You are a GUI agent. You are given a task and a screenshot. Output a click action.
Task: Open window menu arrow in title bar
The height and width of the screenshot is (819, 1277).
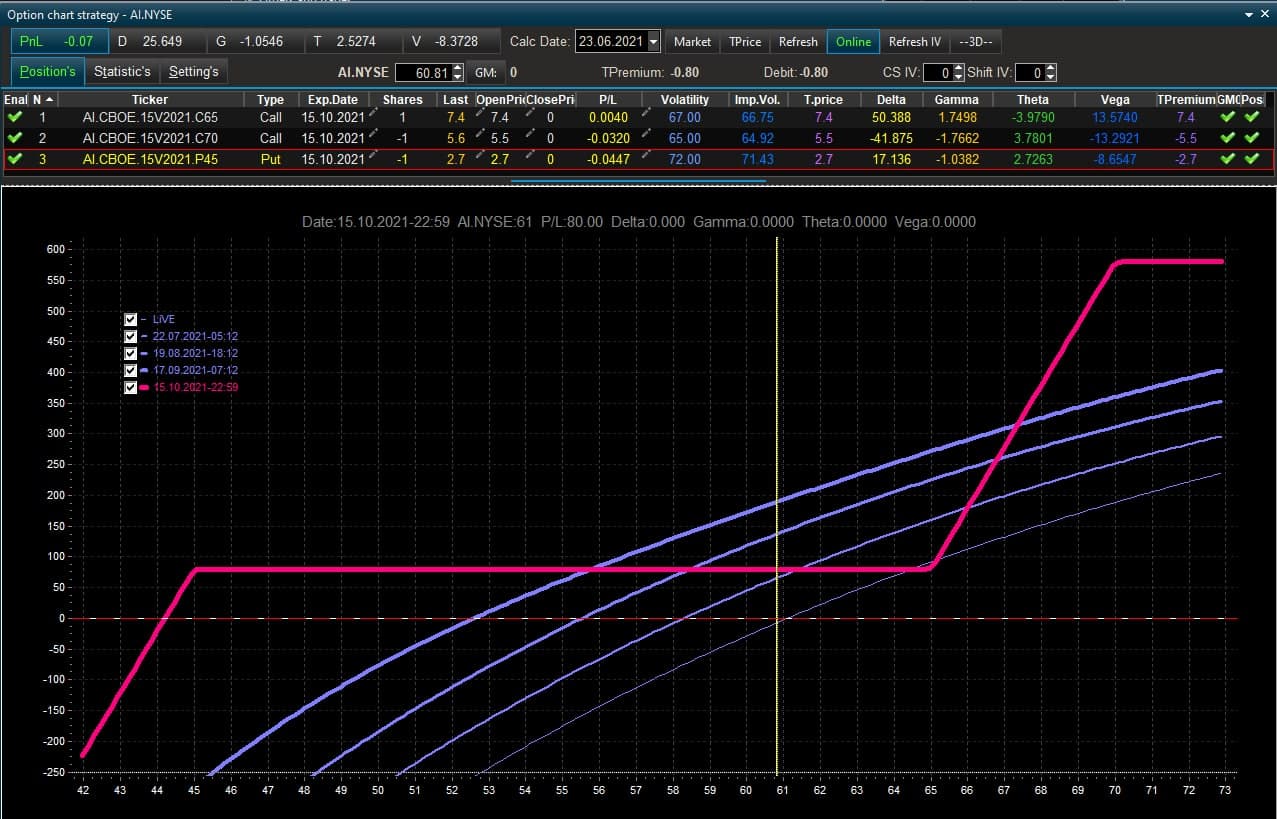(1249, 15)
